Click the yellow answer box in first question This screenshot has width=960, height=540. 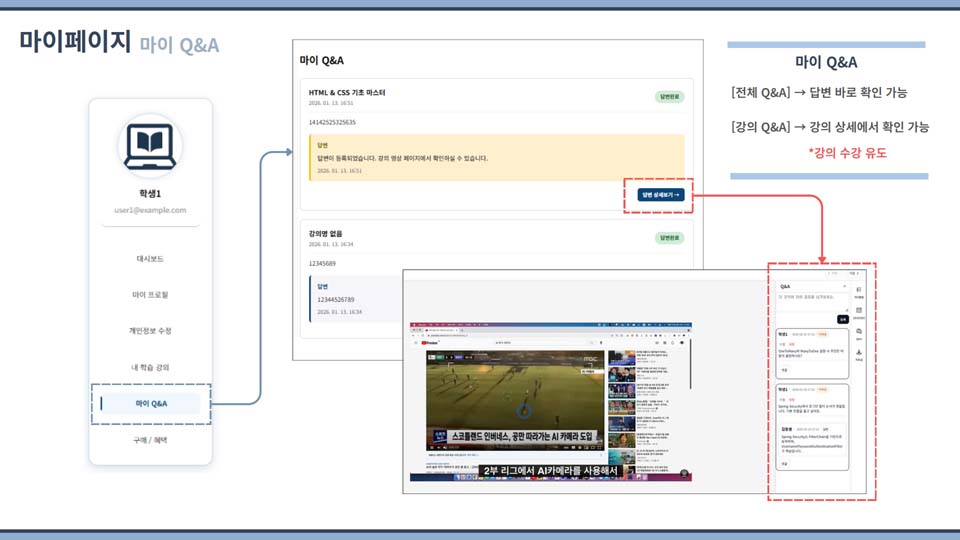[x=496, y=158]
